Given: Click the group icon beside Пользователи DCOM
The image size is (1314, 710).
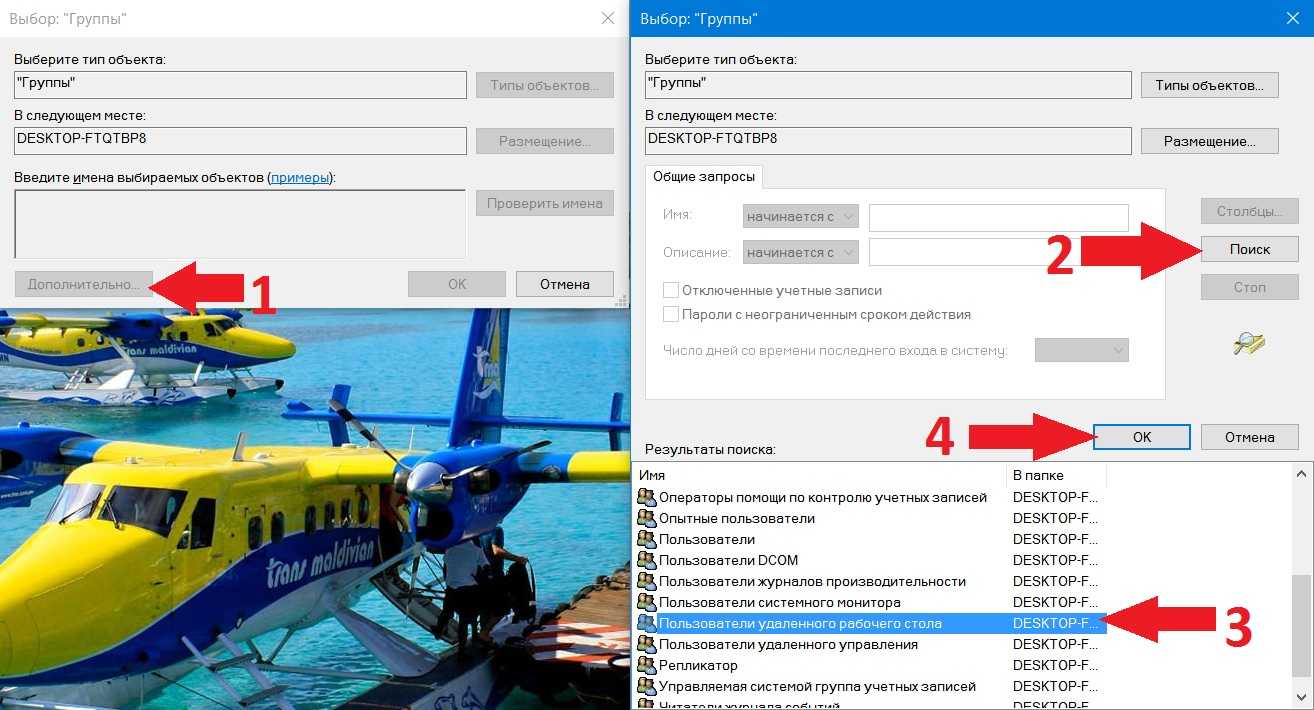Looking at the screenshot, I should 646,560.
